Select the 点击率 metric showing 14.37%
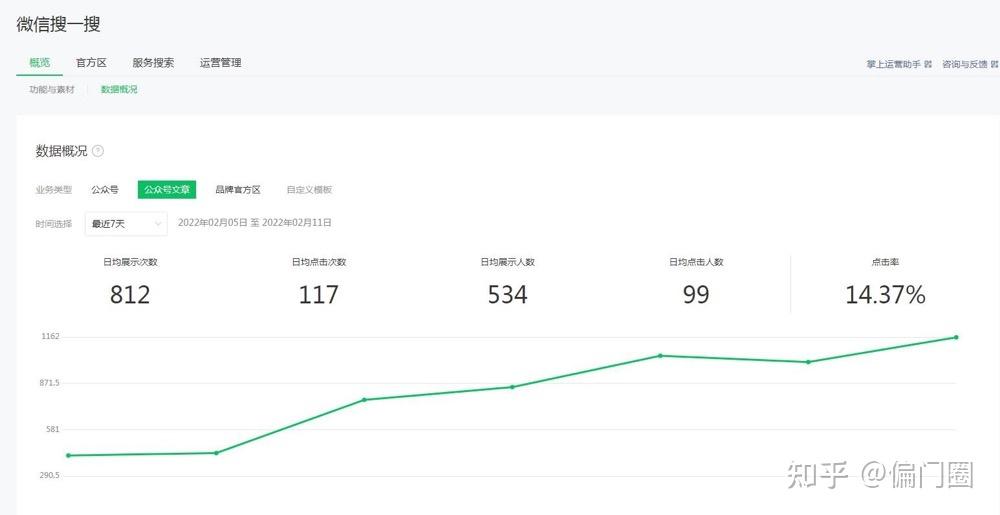Viewport: 1000px width, 515px height. click(885, 284)
